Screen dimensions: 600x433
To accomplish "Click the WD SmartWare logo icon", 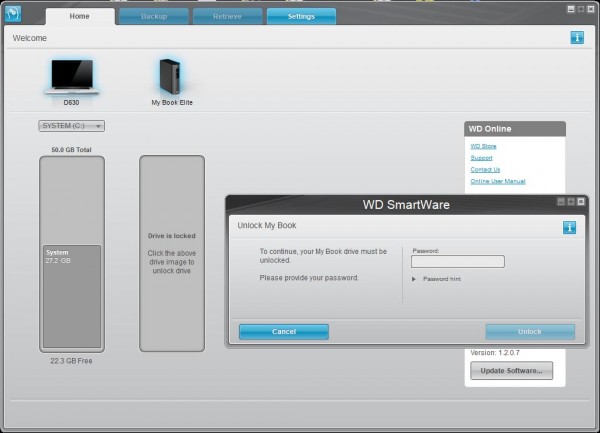I will (x=13, y=13).
